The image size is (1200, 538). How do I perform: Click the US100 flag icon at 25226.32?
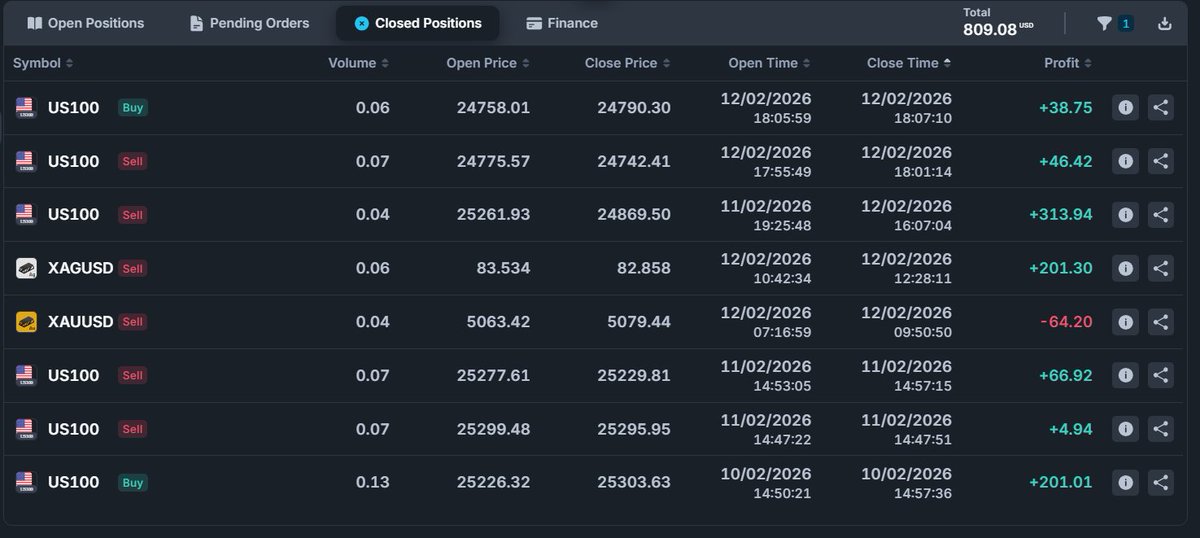(x=25, y=482)
